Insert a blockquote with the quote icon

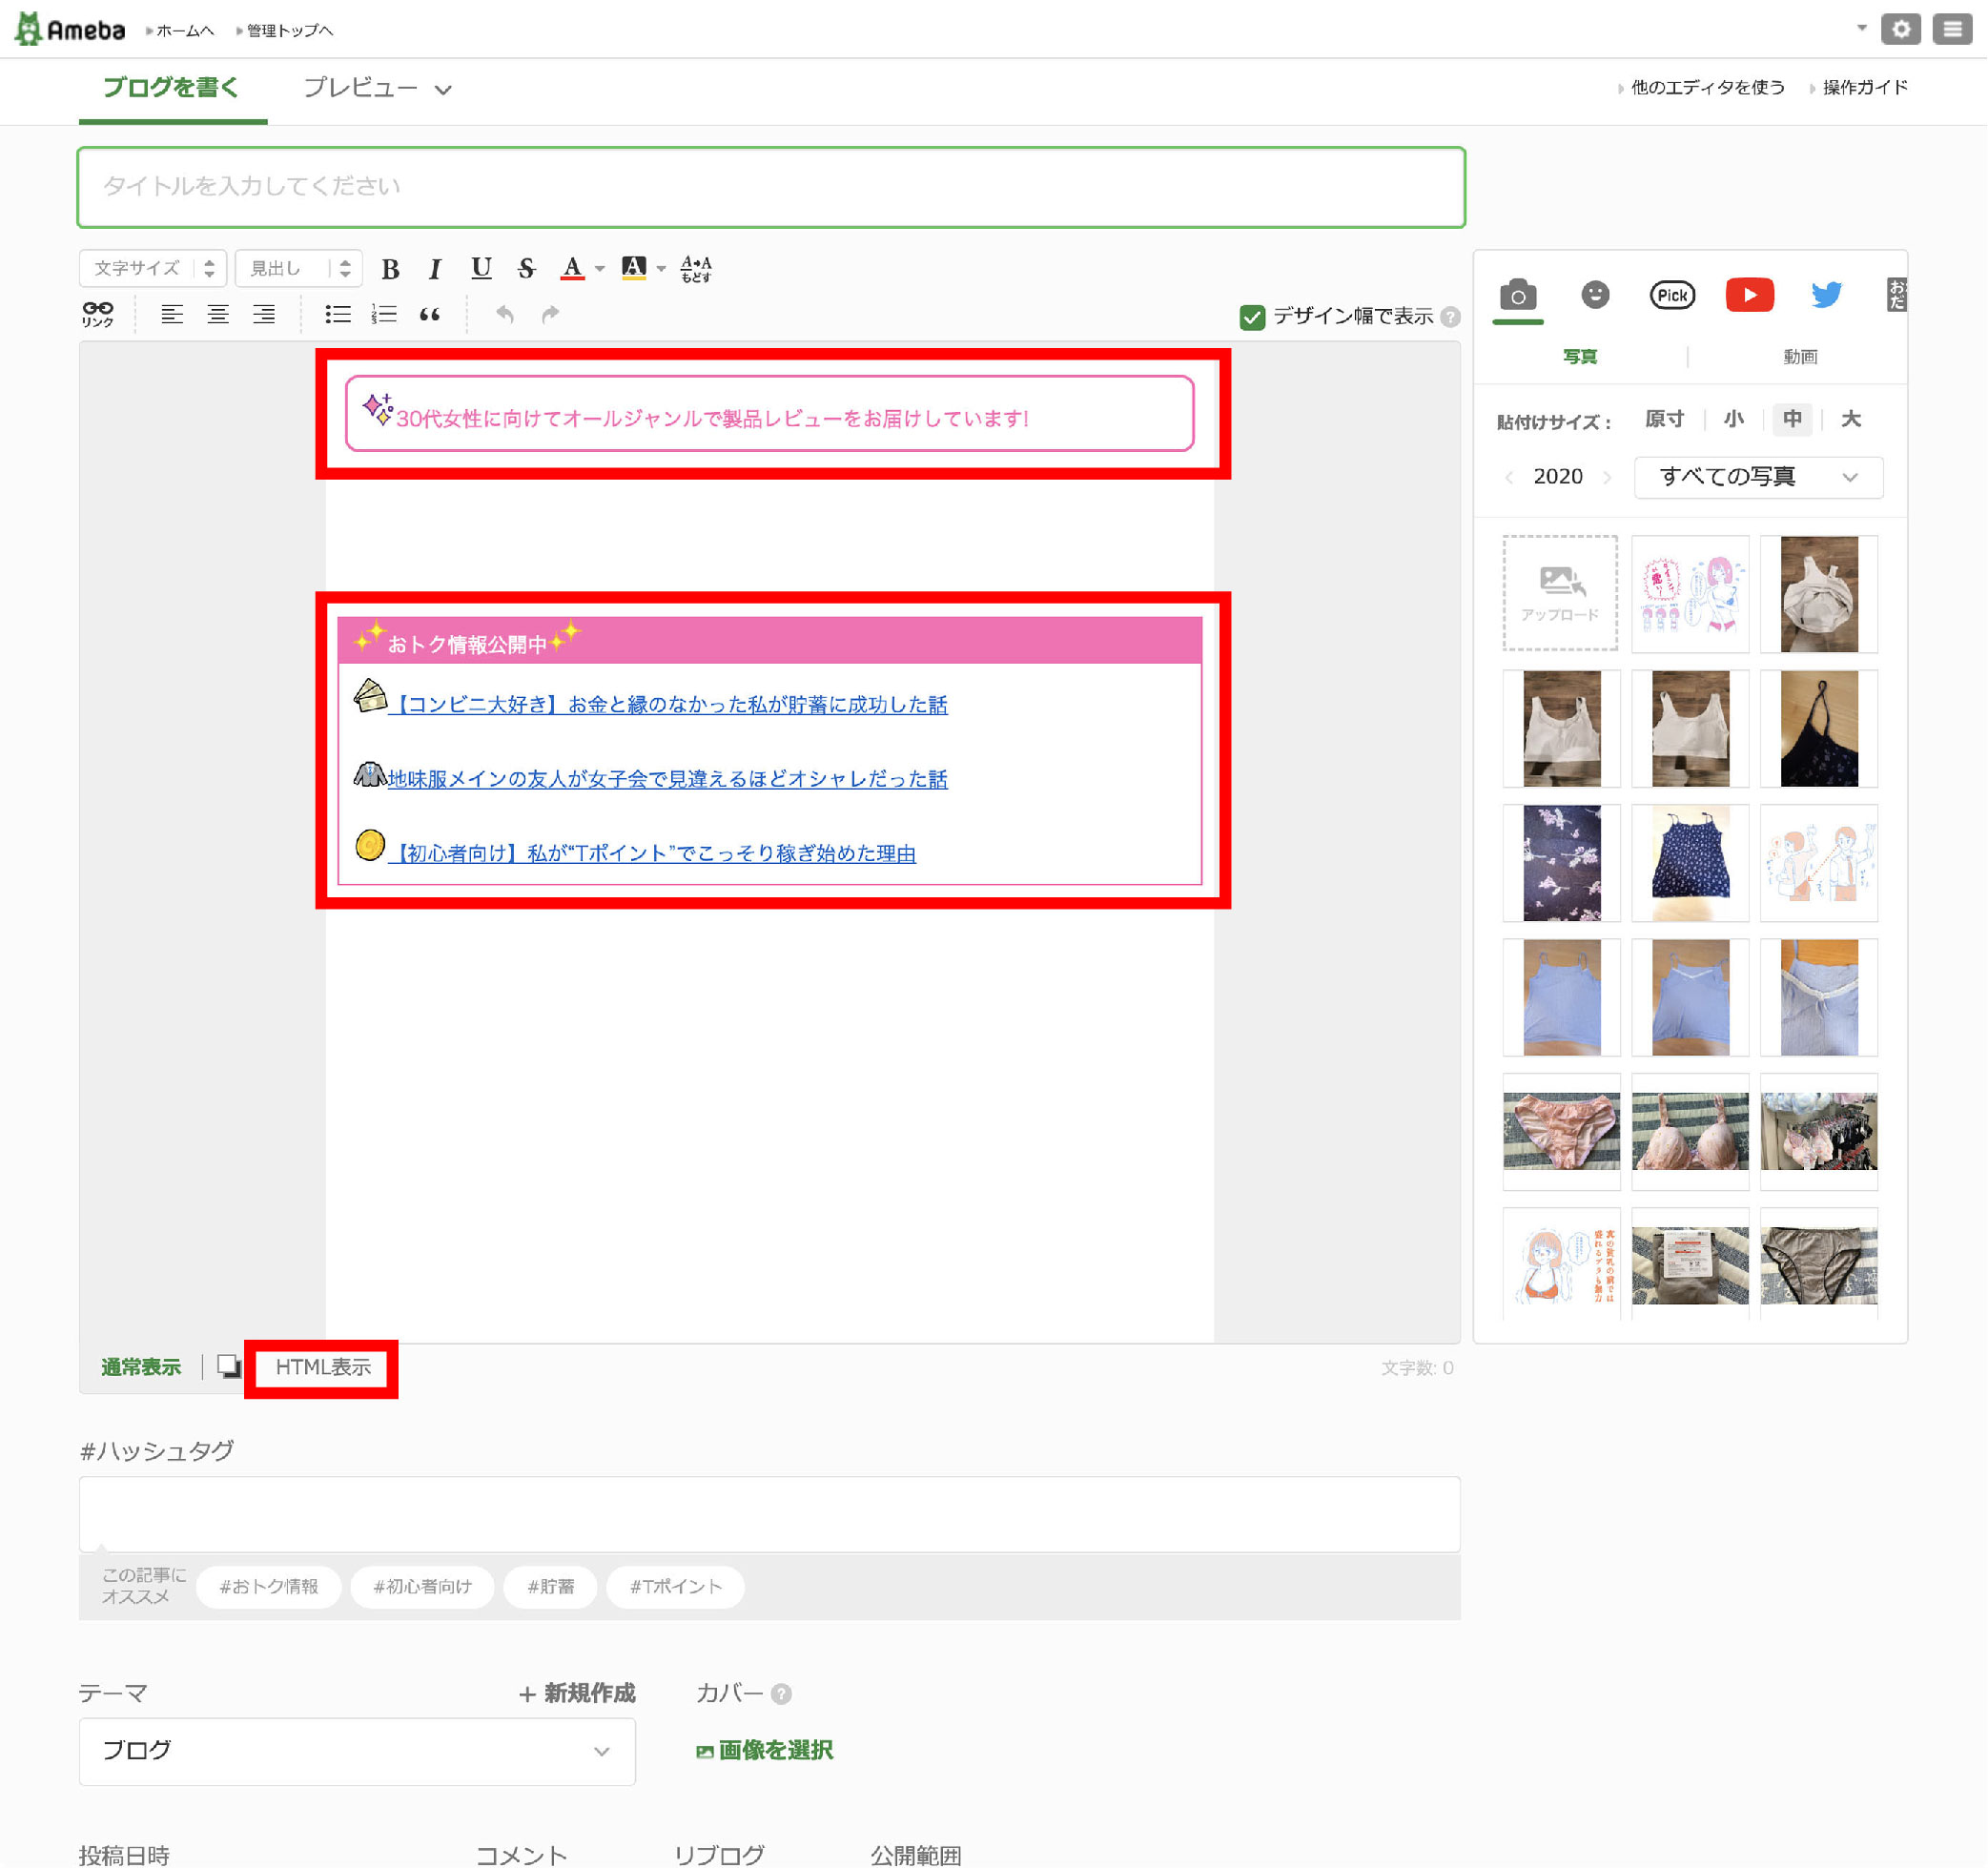tap(430, 314)
